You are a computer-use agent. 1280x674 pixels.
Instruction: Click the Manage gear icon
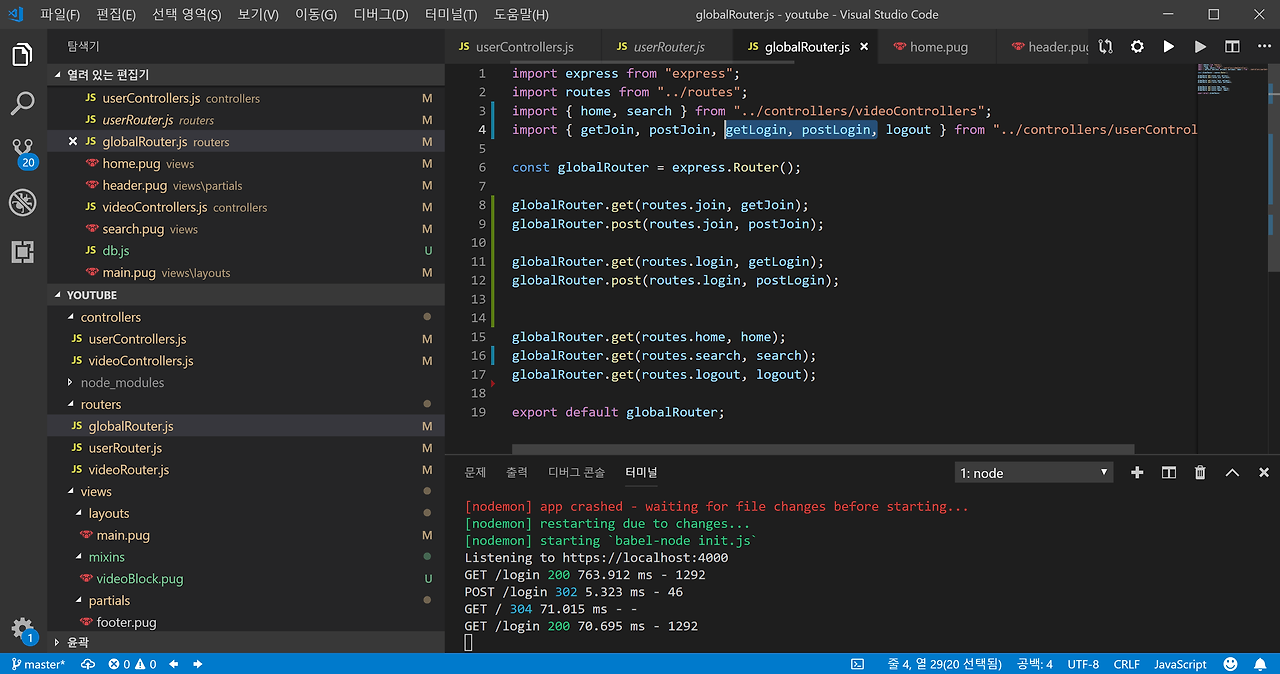pyautogui.click(x=22, y=629)
